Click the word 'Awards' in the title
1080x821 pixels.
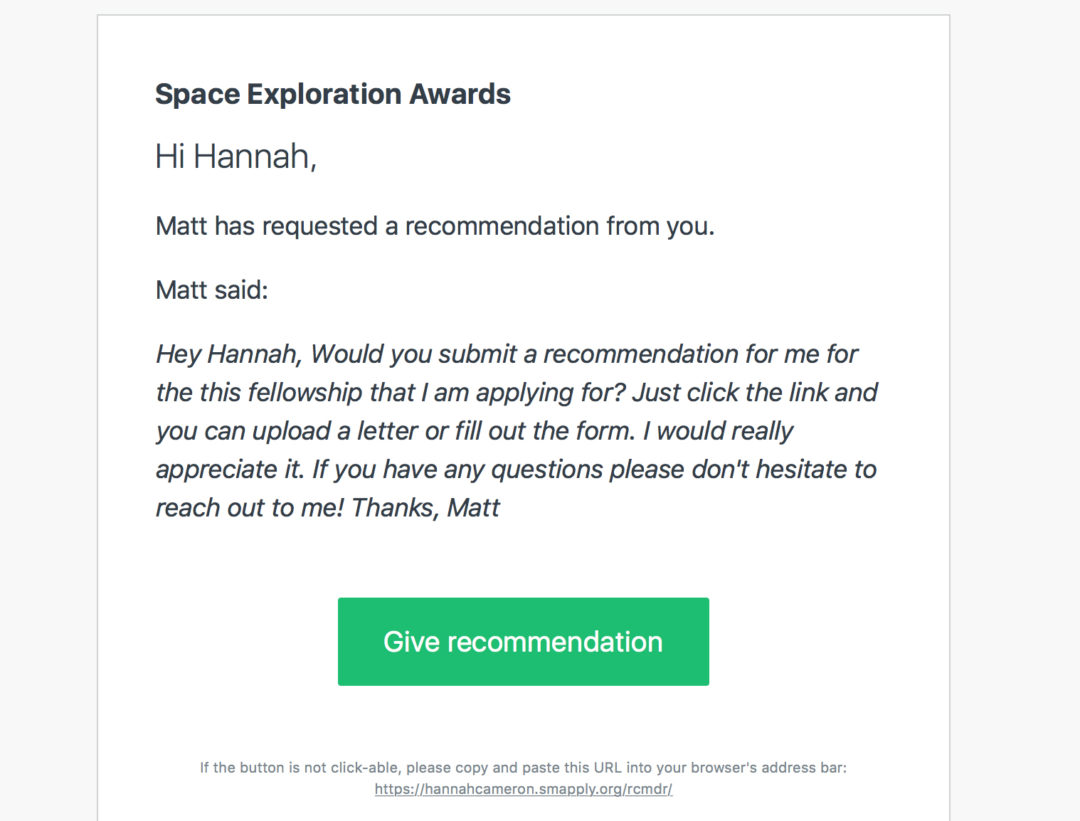[x=459, y=94]
